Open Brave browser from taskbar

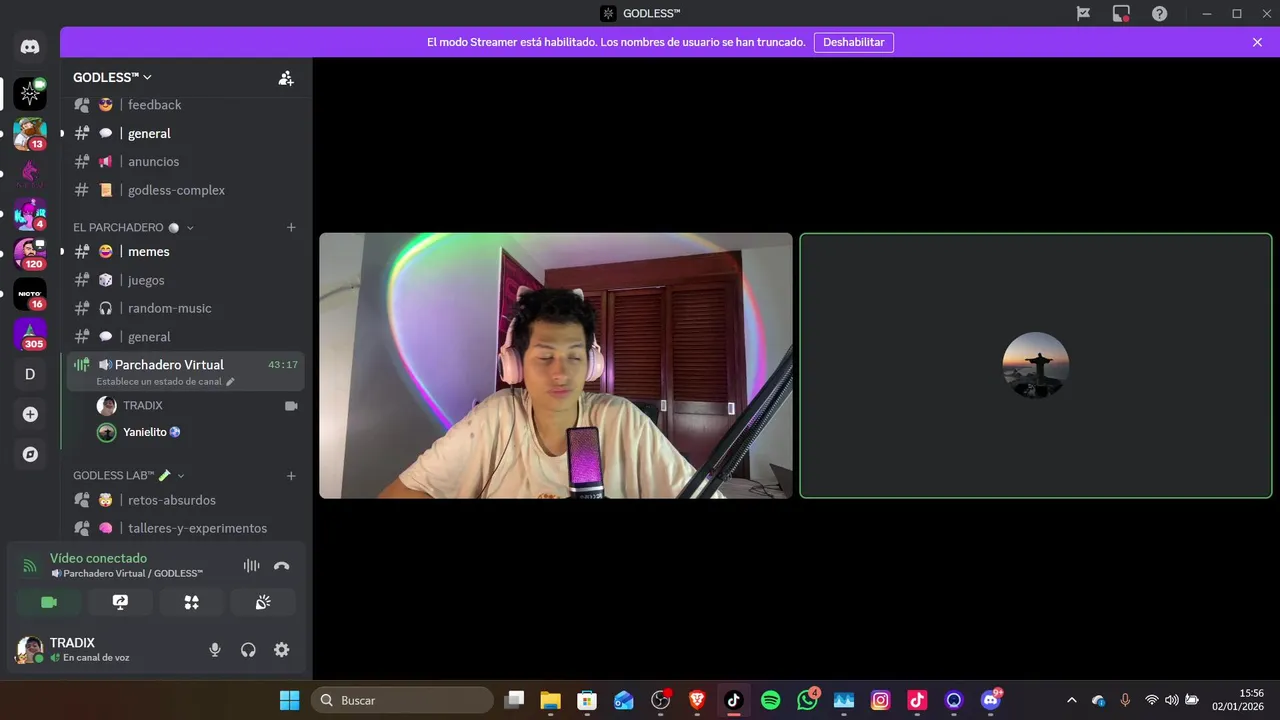click(x=697, y=700)
